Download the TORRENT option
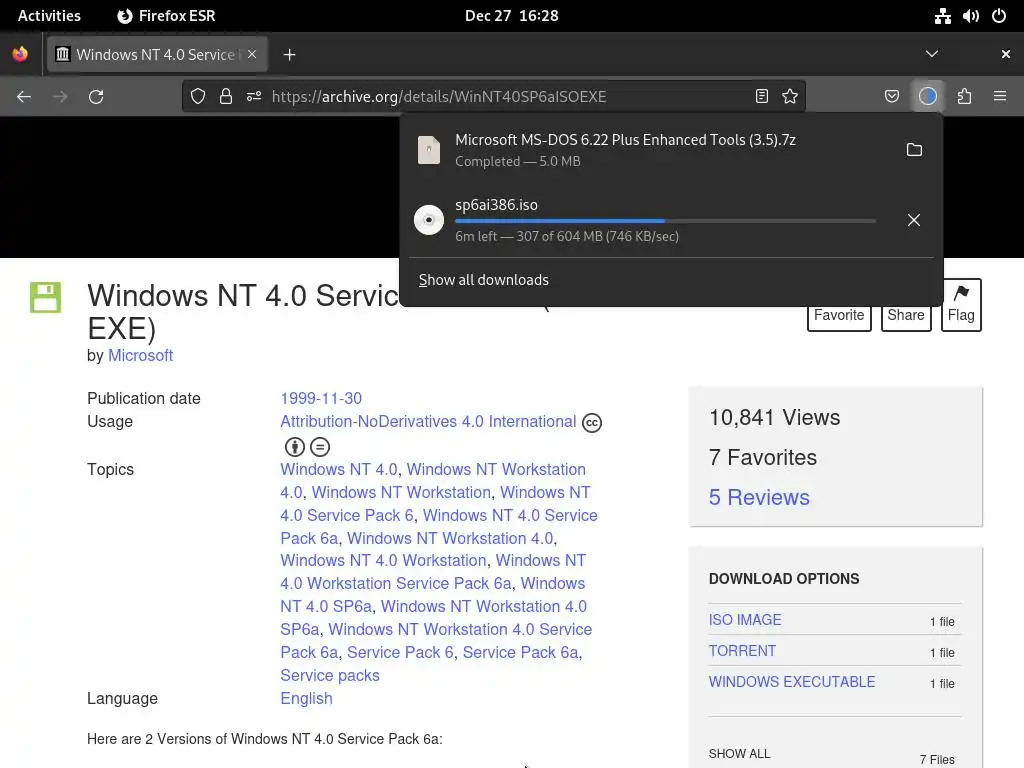 743,651
